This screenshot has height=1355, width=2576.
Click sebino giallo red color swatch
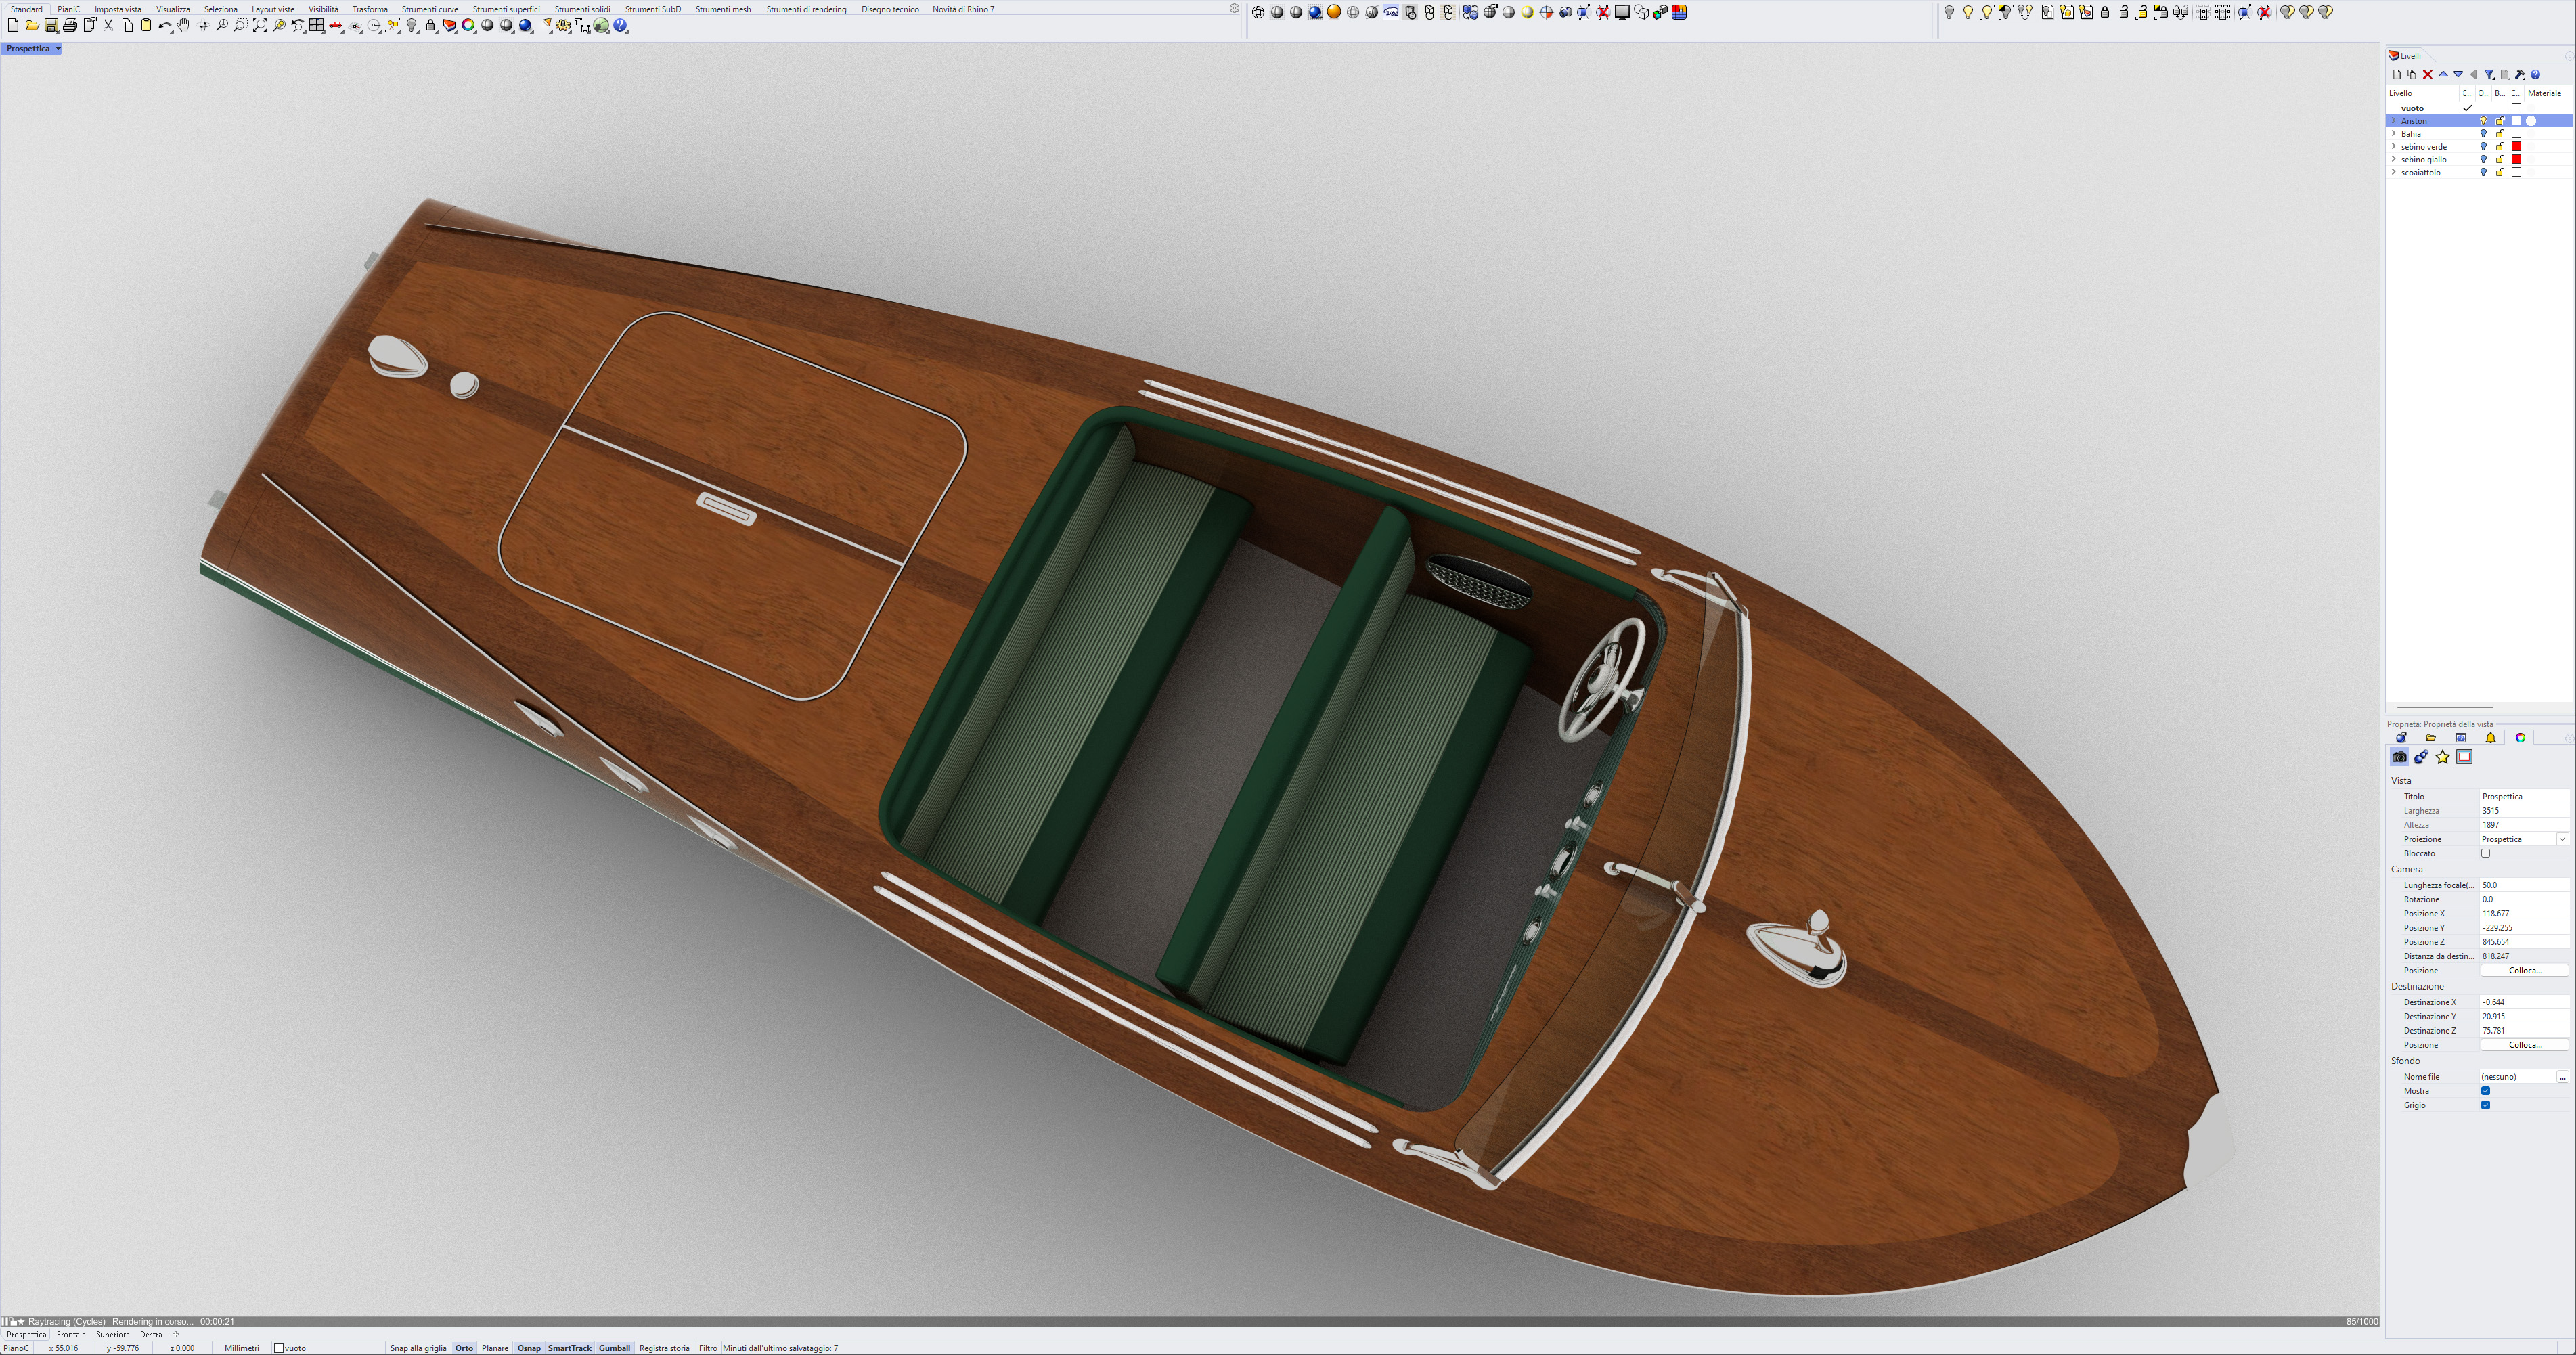tap(2516, 160)
